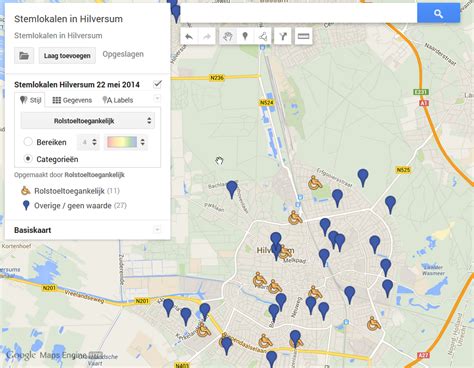This screenshot has width=474, height=368.
Task: Click the redo arrow in the map toolbar
Action: point(207,36)
